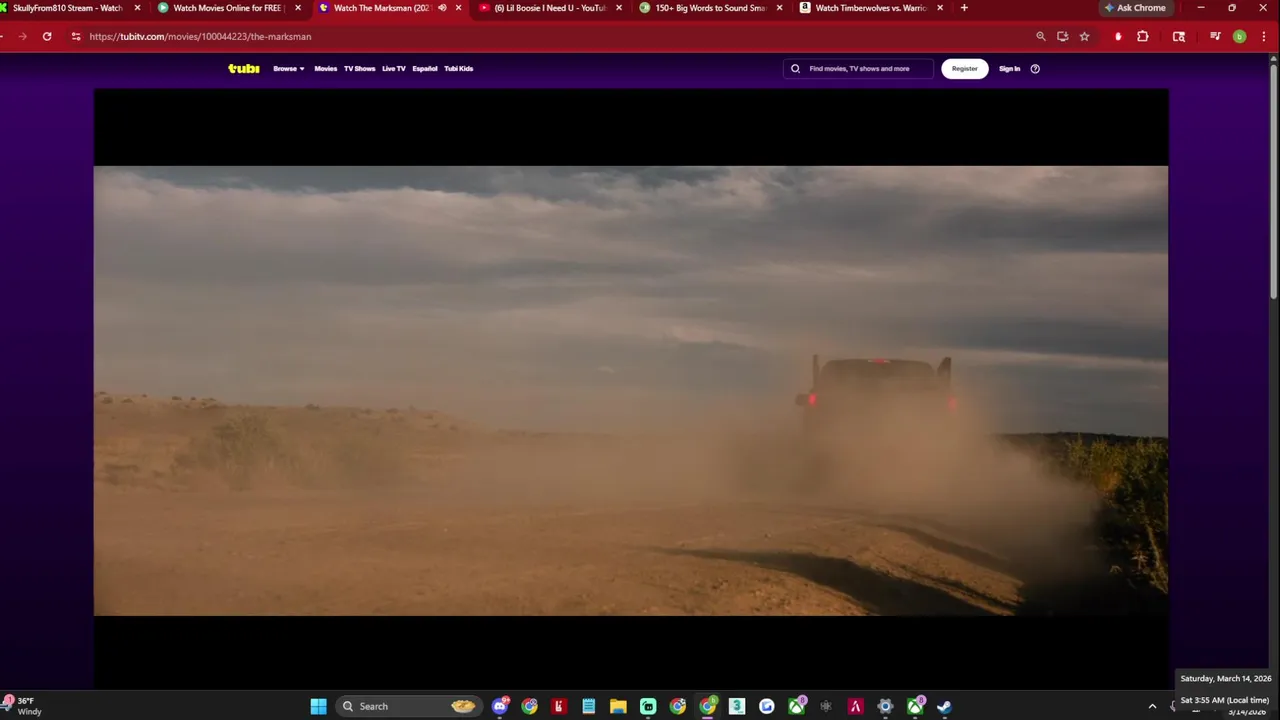This screenshot has width=1280, height=720.
Task: Click the taskbar Search box
Action: pos(409,706)
